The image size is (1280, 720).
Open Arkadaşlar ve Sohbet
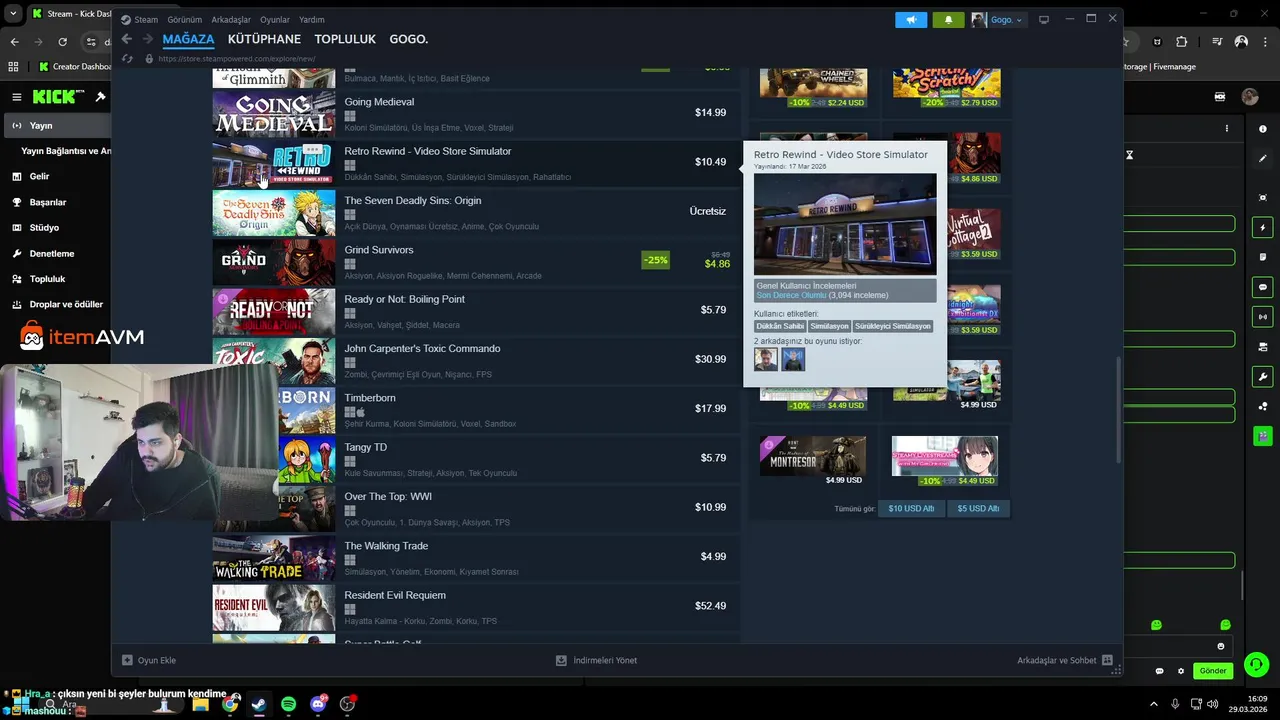coord(1065,661)
